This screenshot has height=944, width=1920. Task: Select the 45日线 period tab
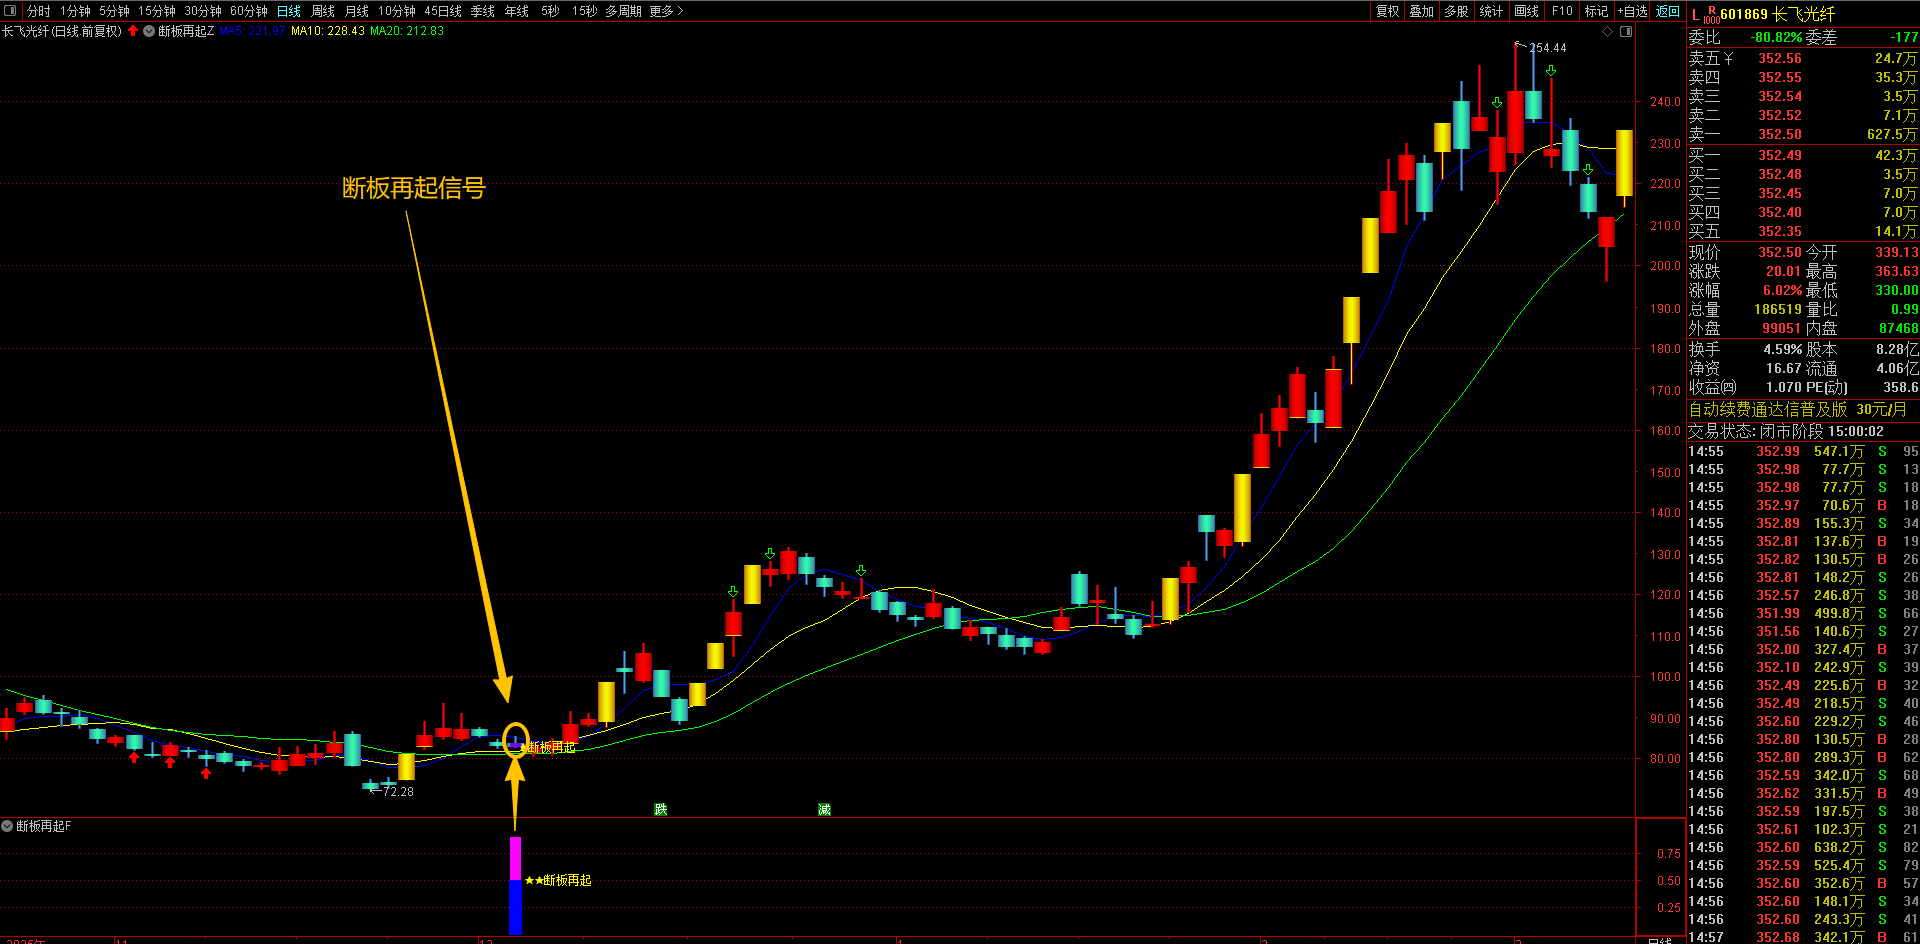(443, 11)
